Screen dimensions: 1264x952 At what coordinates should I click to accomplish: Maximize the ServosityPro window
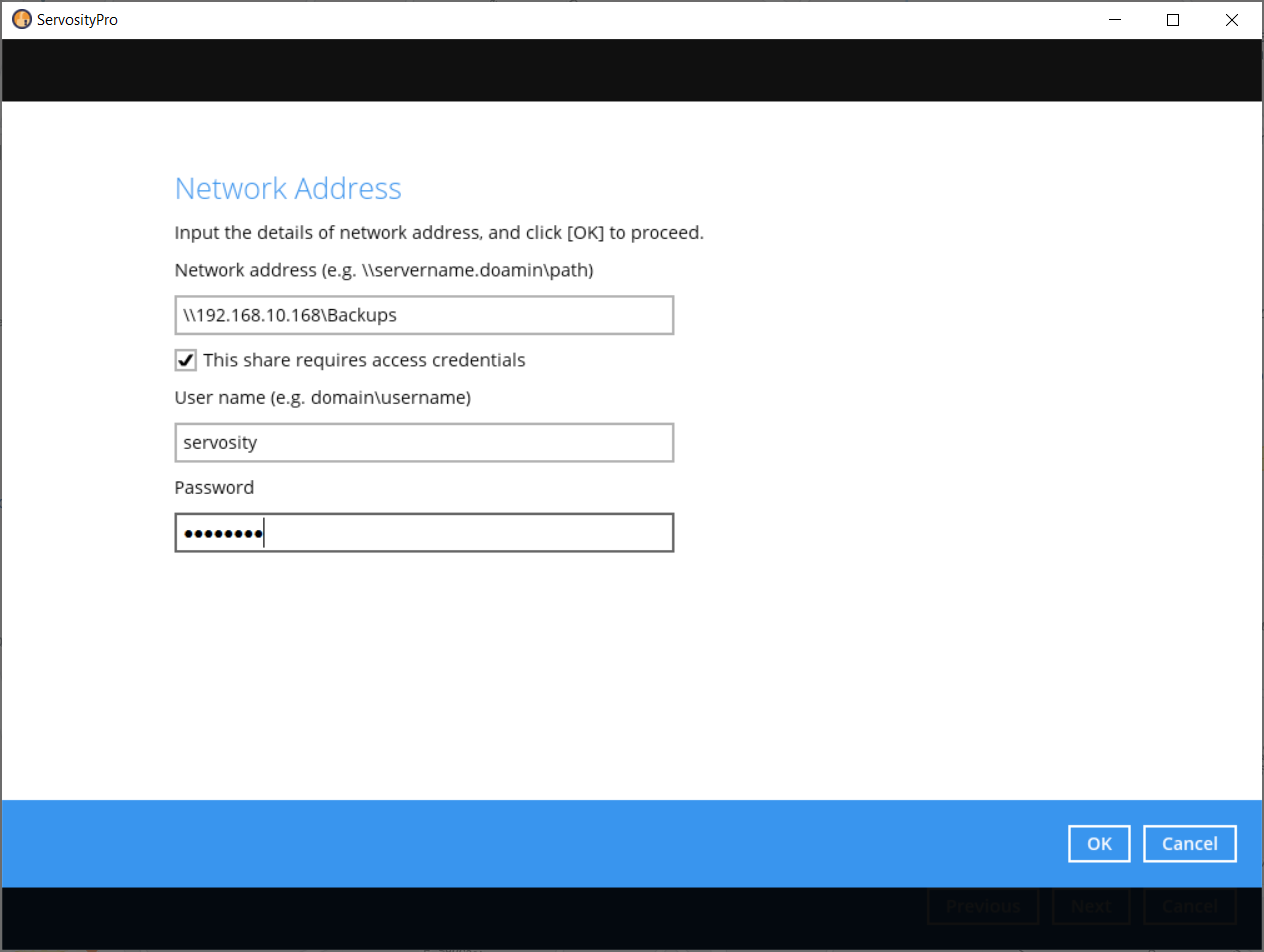[1172, 19]
